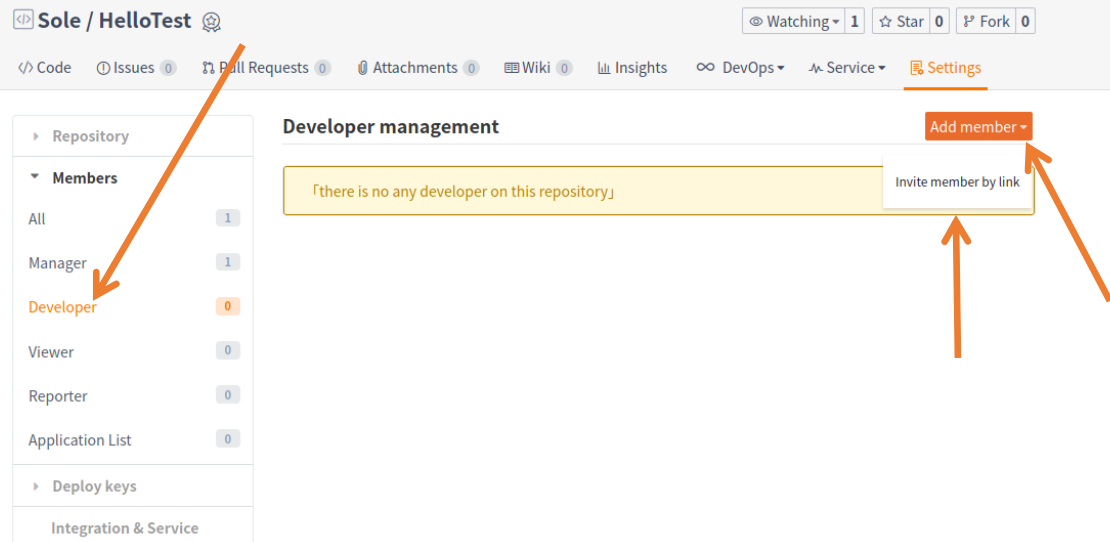Click the fork icon in Fork button
The height and width of the screenshot is (542, 1110).
tap(969, 22)
